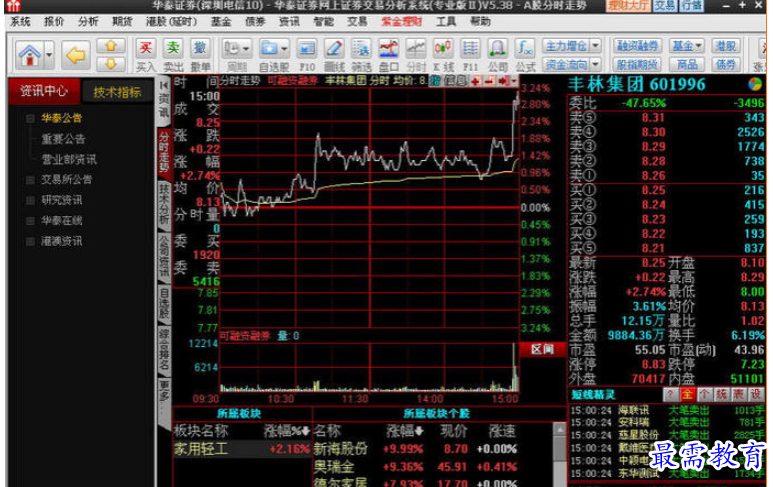The width and height of the screenshot is (773, 487).
Task: Click 理财大厅 button in title bar
Action: pyautogui.click(x=628, y=5)
